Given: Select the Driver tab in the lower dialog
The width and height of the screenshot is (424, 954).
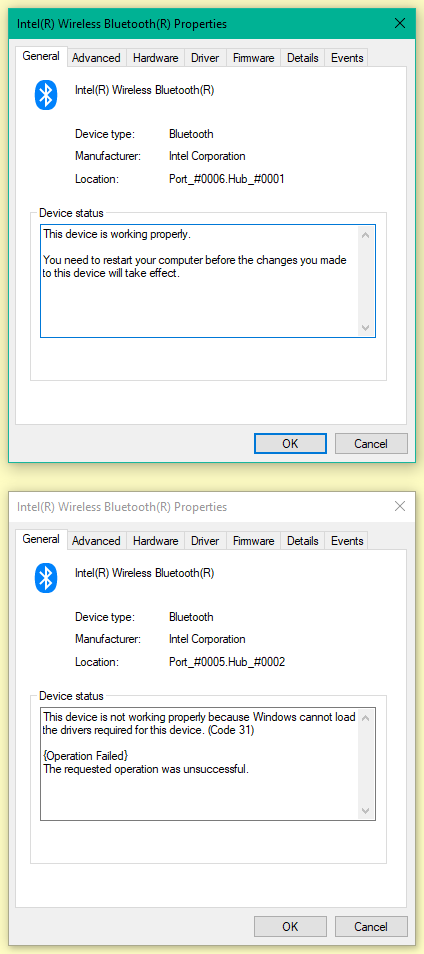Looking at the screenshot, I should (205, 540).
